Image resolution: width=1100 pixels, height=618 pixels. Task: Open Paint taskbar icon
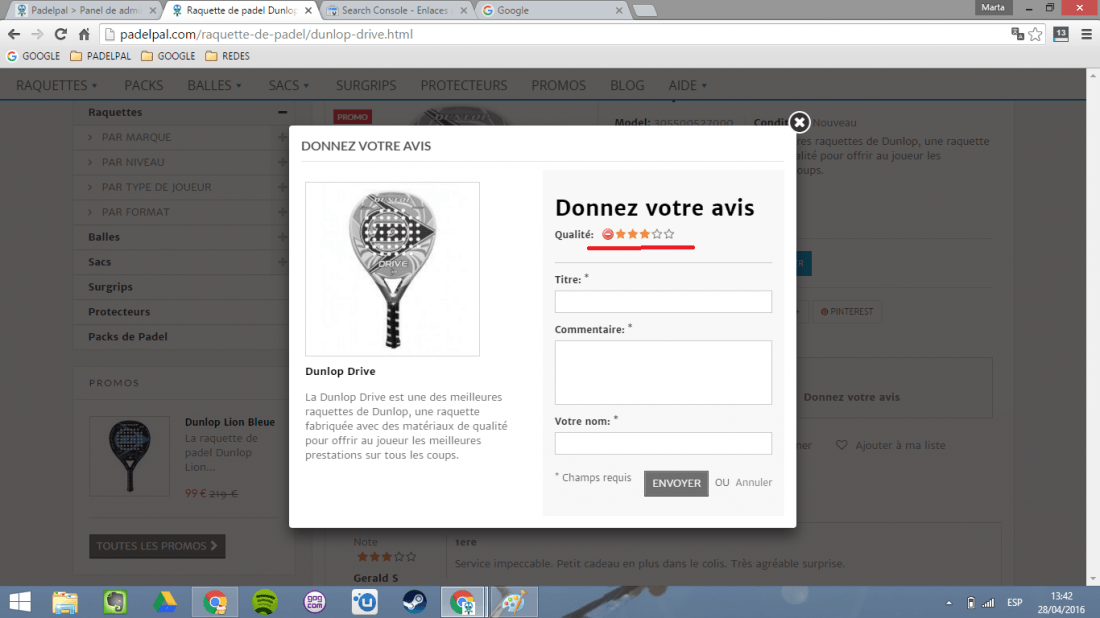pos(514,602)
